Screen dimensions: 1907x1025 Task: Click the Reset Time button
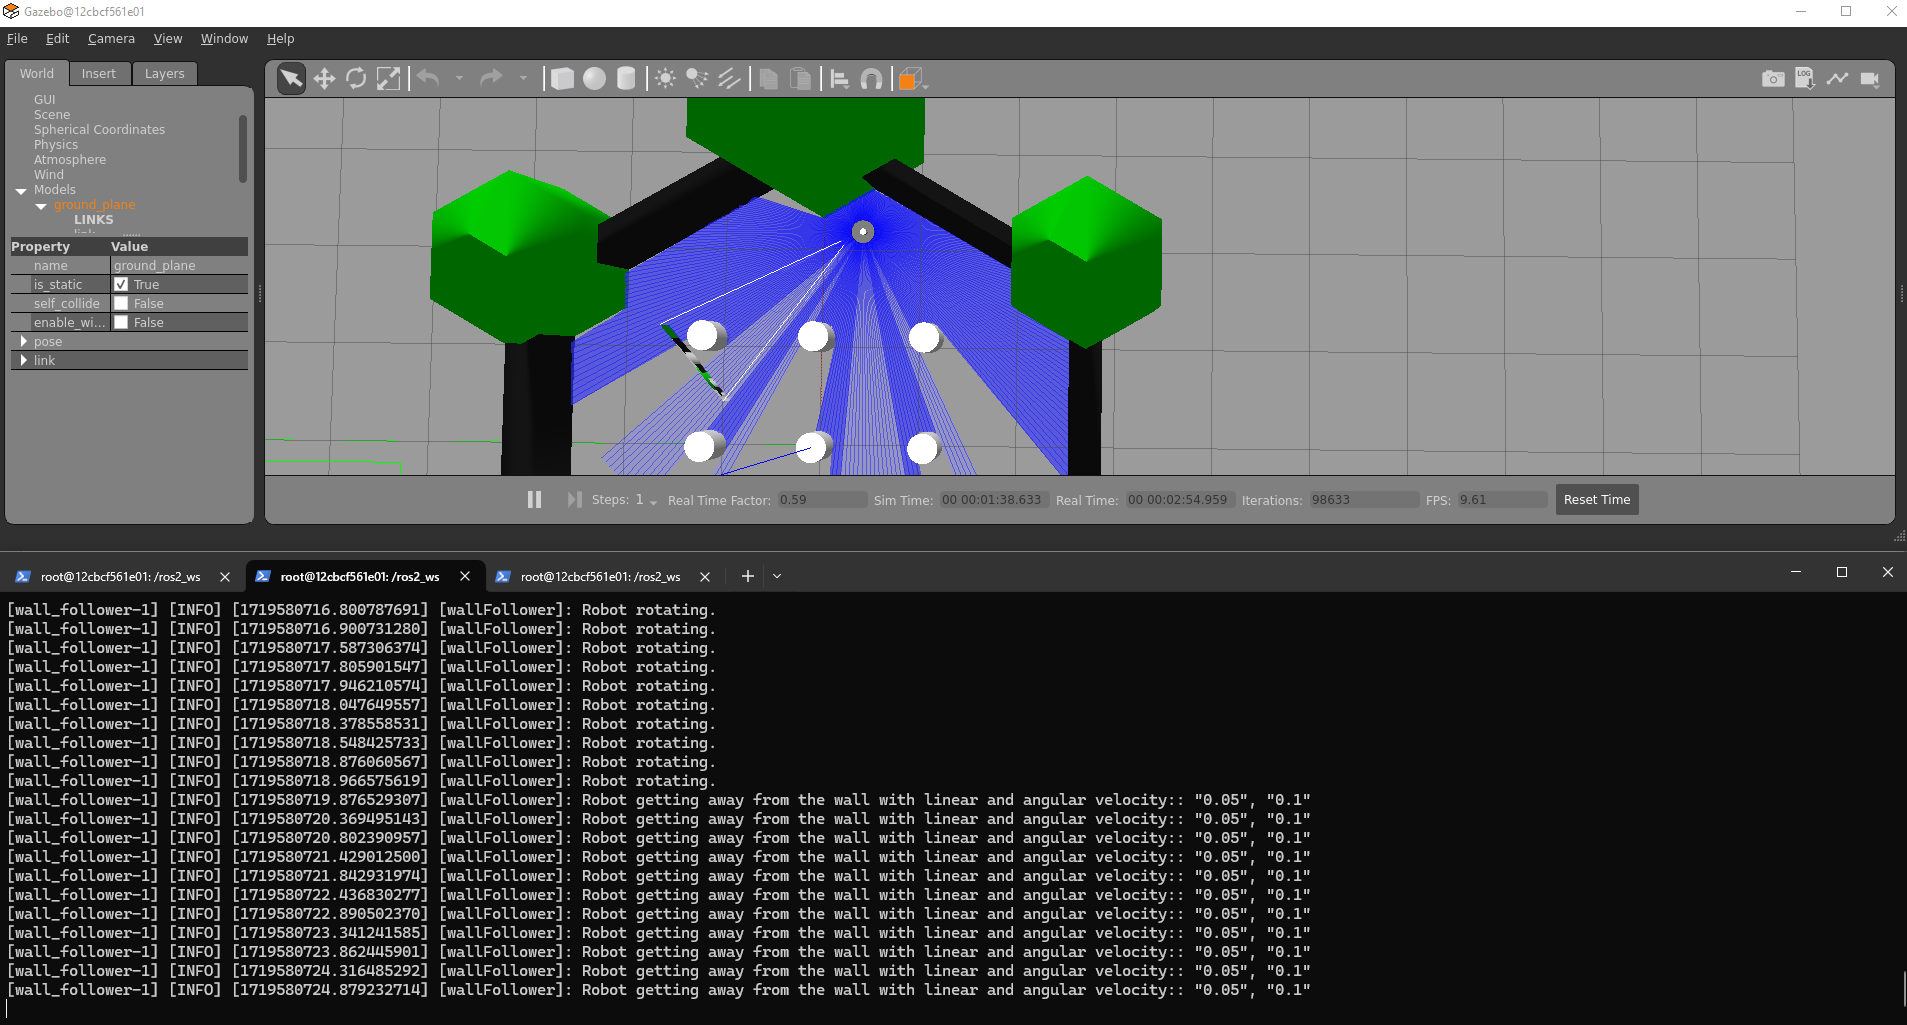click(x=1597, y=500)
